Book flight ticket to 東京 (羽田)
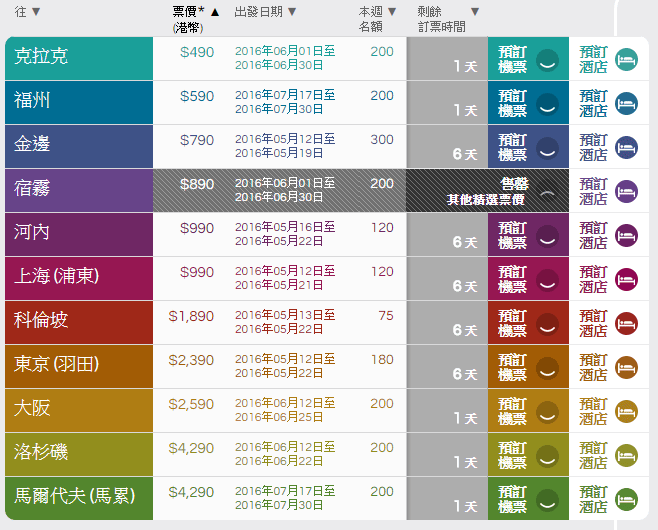The image size is (658, 530). [x=513, y=367]
